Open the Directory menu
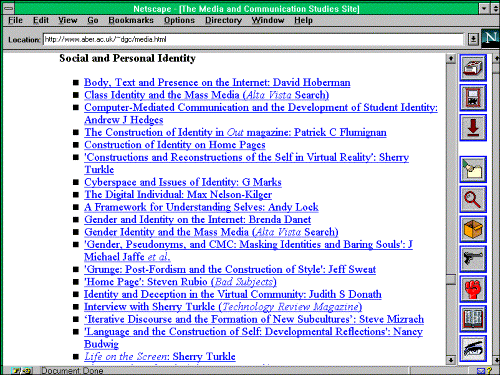 click(223, 20)
